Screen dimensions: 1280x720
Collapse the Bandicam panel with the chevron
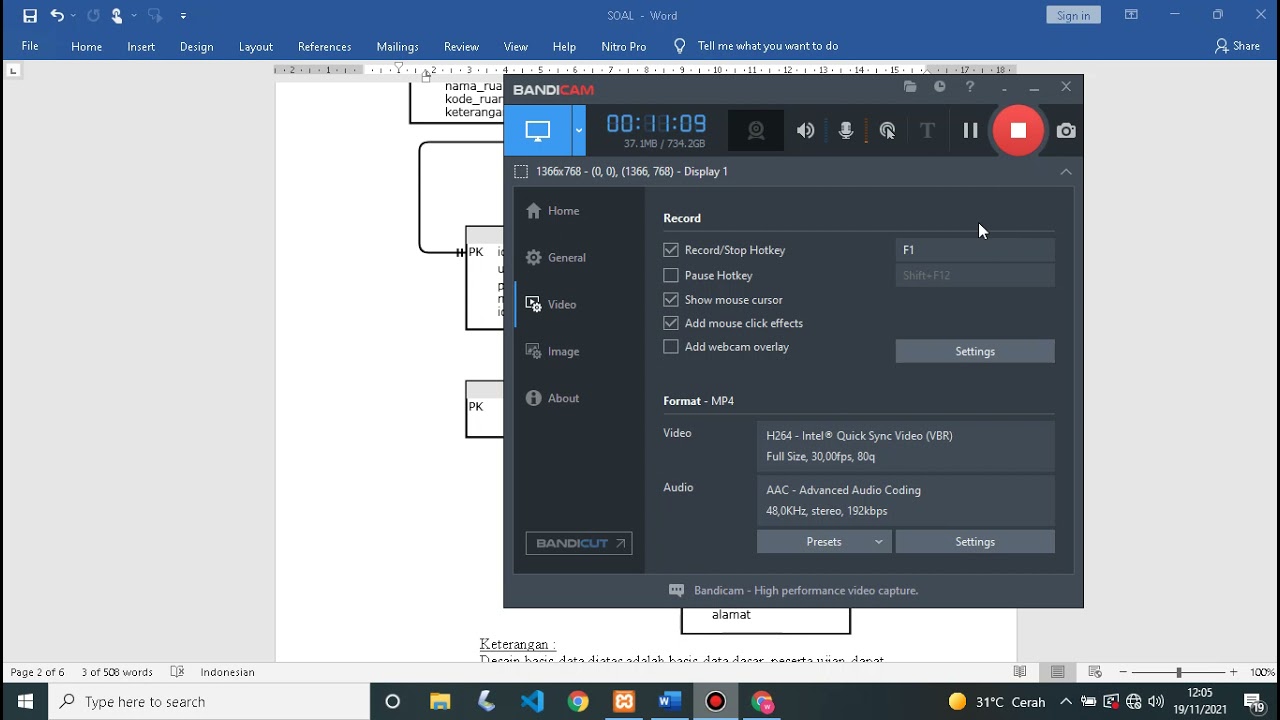(x=1066, y=171)
